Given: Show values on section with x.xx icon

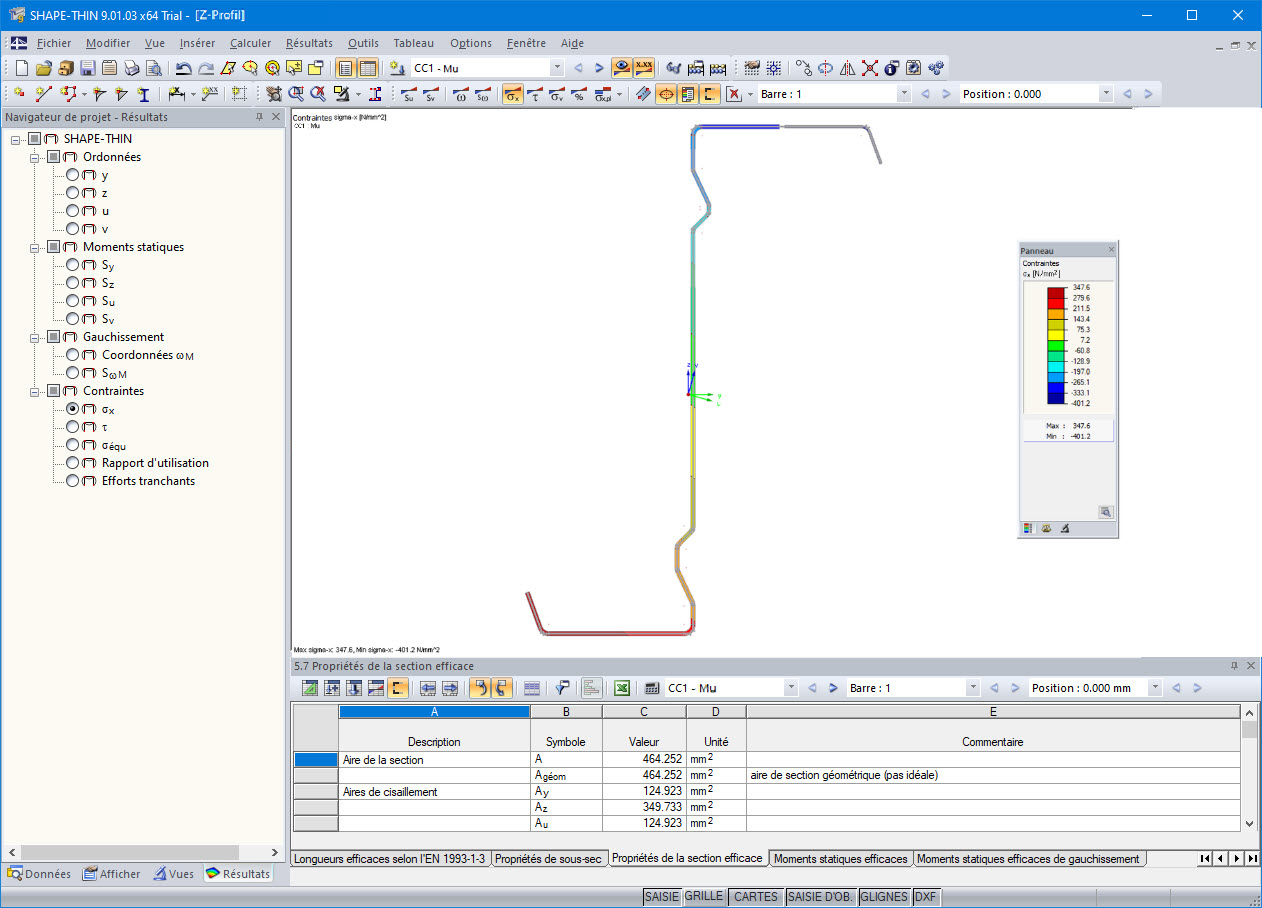Looking at the screenshot, I should [644, 68].
